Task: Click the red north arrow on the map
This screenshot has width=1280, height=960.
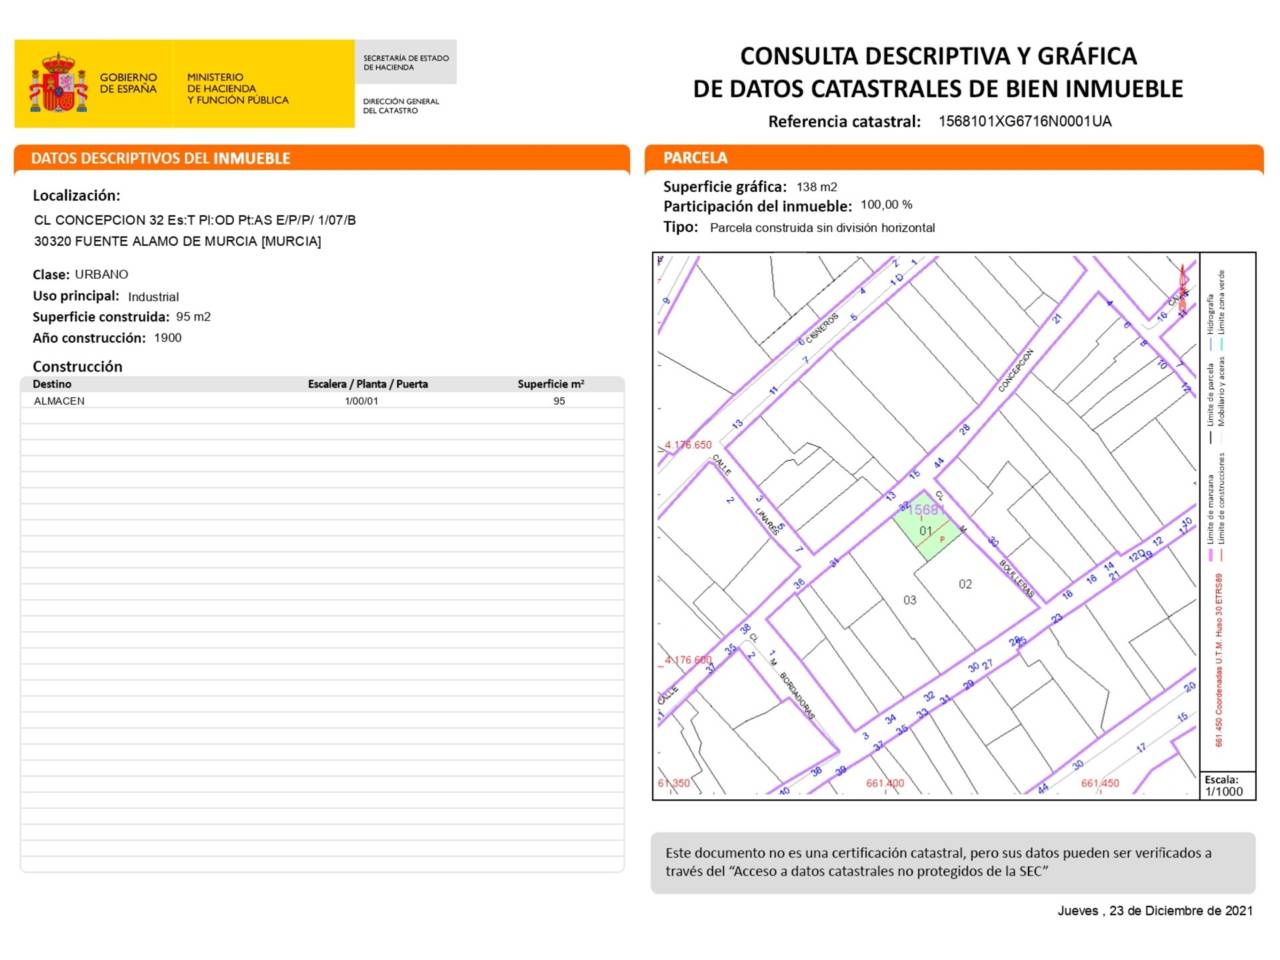Action: (1182, 287)
